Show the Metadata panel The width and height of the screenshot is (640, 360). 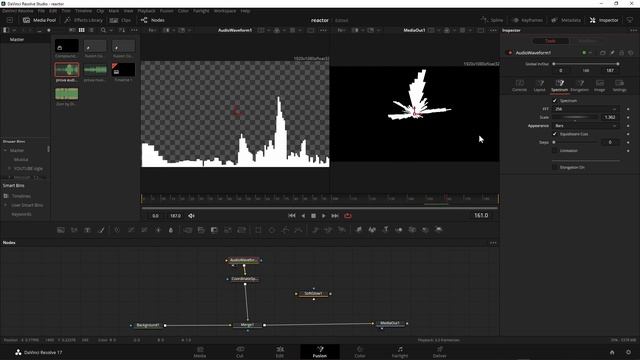pos(566,20)
